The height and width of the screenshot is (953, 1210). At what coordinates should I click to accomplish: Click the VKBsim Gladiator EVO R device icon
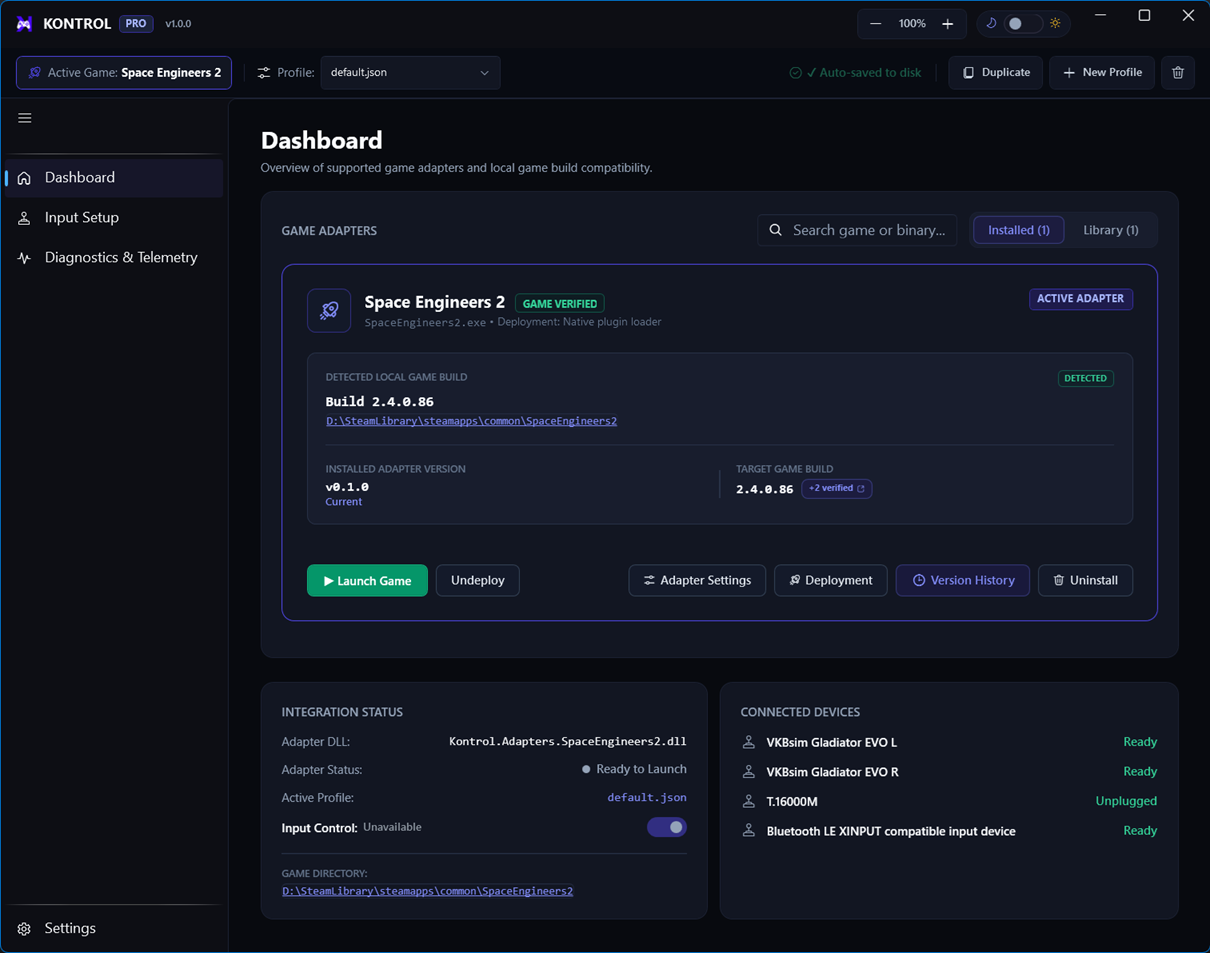point(748,772)
